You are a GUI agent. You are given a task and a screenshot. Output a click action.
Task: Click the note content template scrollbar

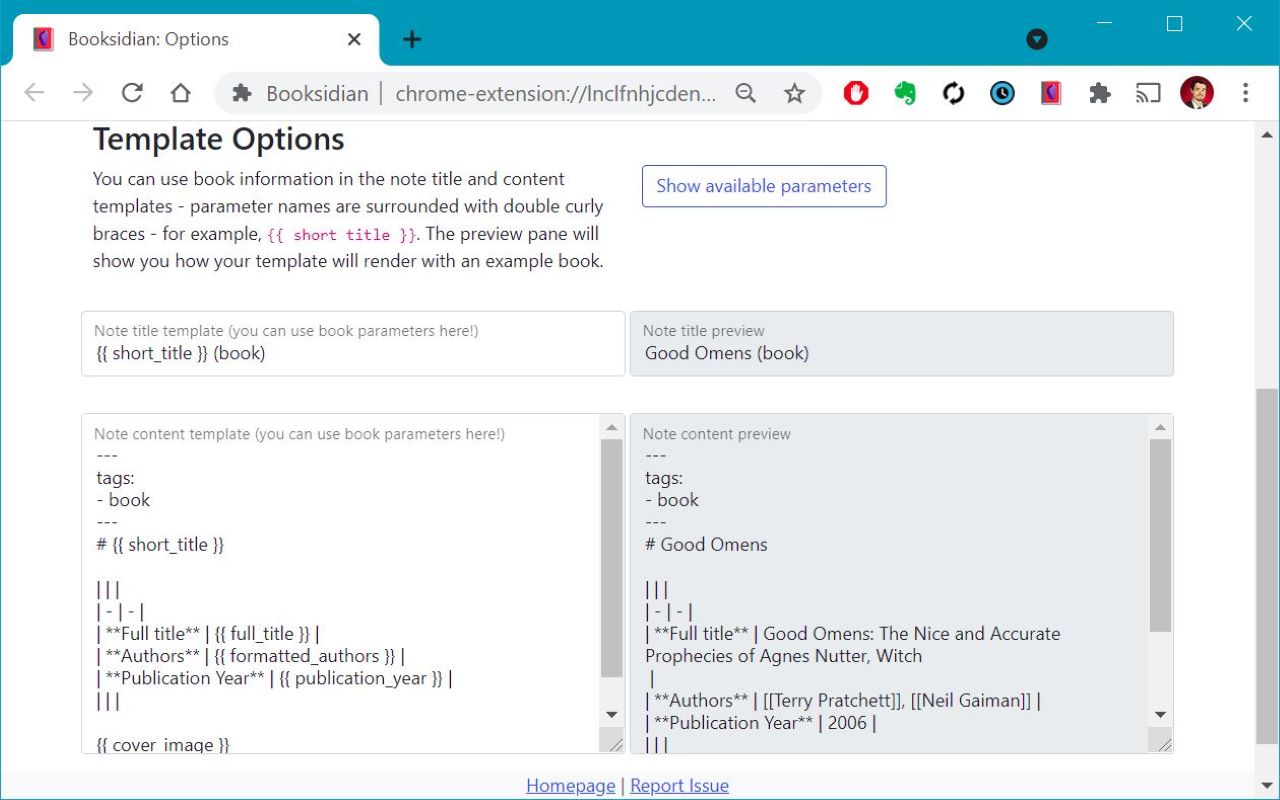[611, 560]
